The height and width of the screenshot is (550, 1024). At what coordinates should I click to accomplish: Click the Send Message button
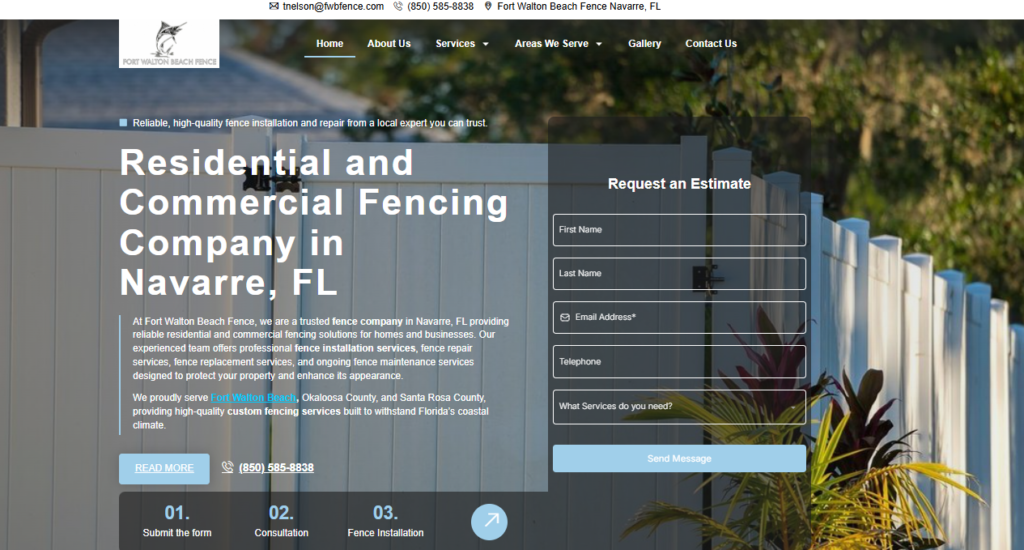[679, 459]
